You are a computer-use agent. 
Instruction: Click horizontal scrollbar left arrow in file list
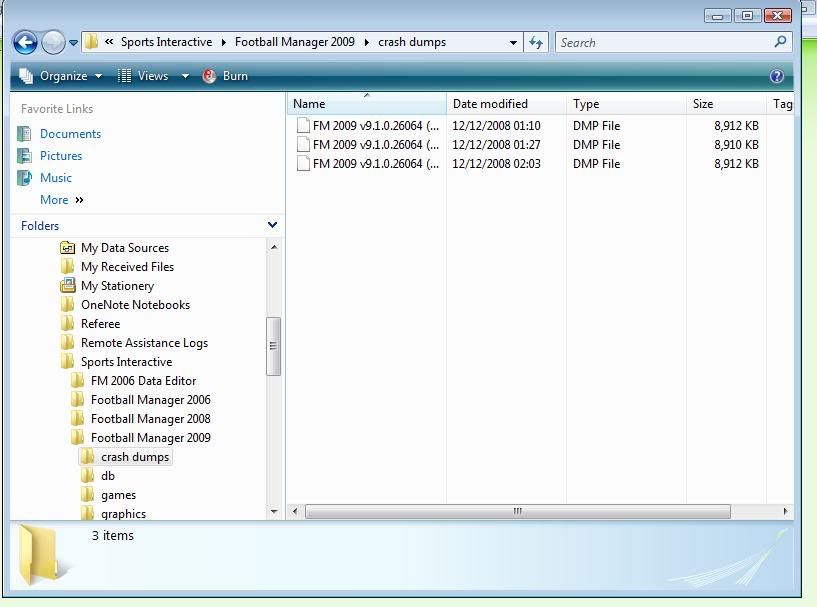pyautogui.click(x=295, y=512)
